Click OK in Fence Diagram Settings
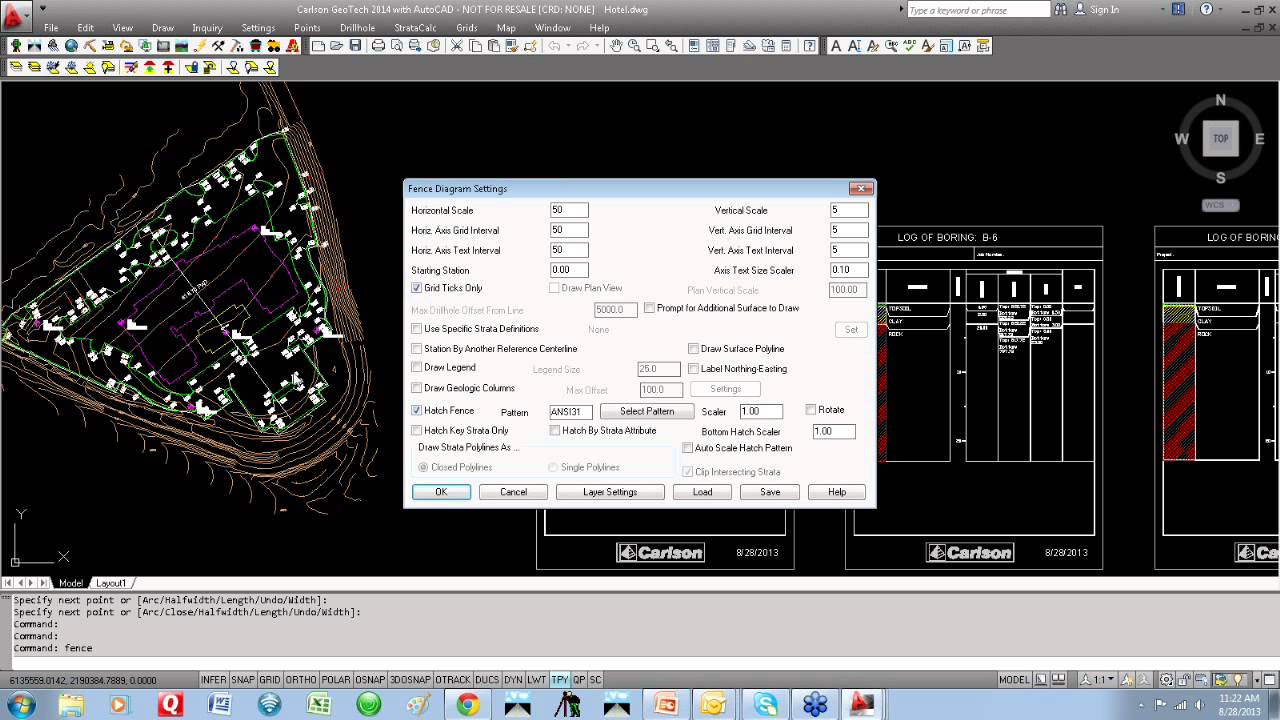Viewport: 1280px width, 720px height. 441,492
